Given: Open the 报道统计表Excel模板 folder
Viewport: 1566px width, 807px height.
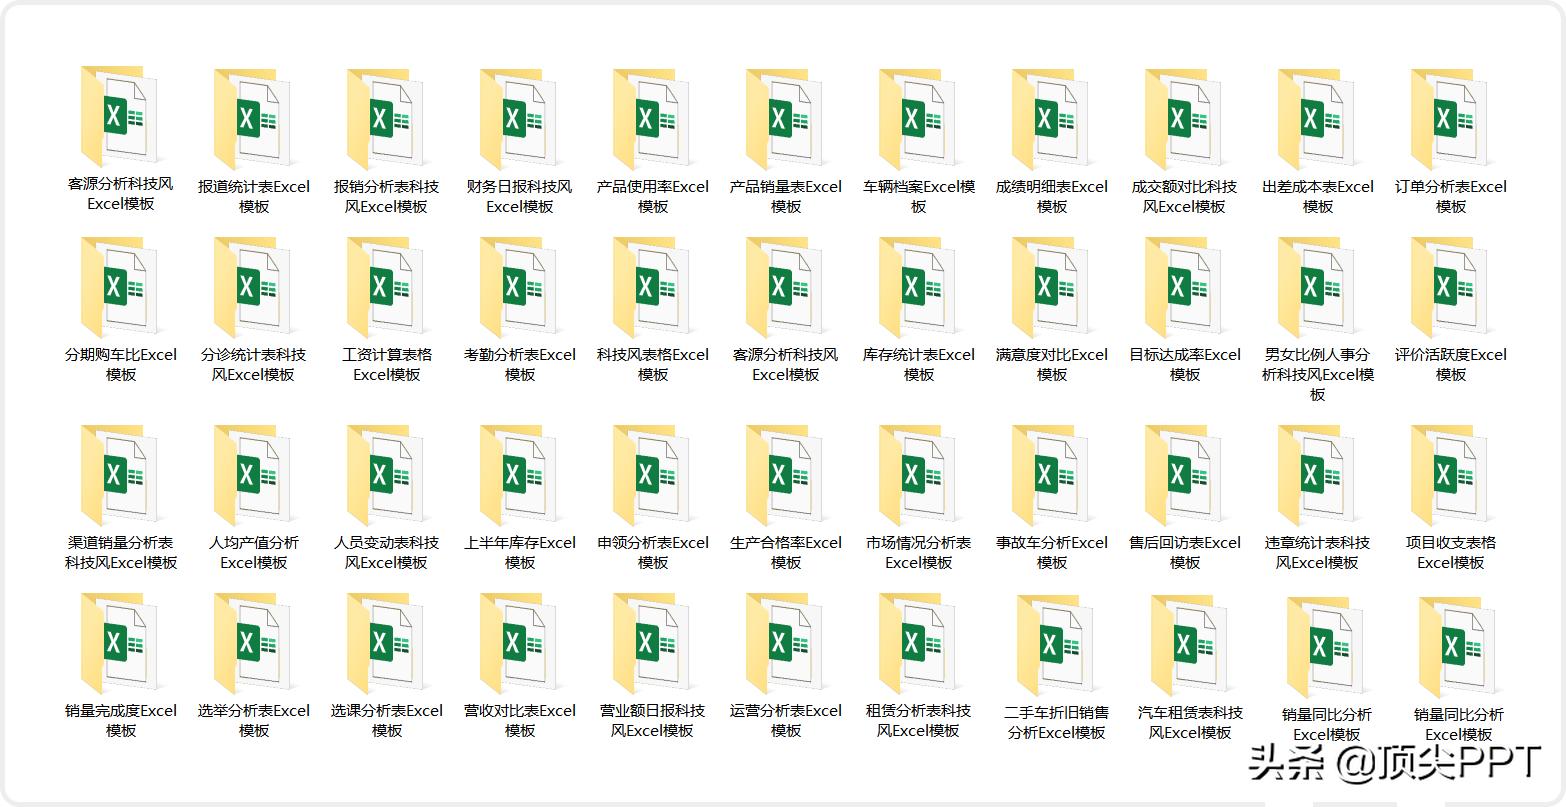Looking at the screenshot, I should pos(253,118).
